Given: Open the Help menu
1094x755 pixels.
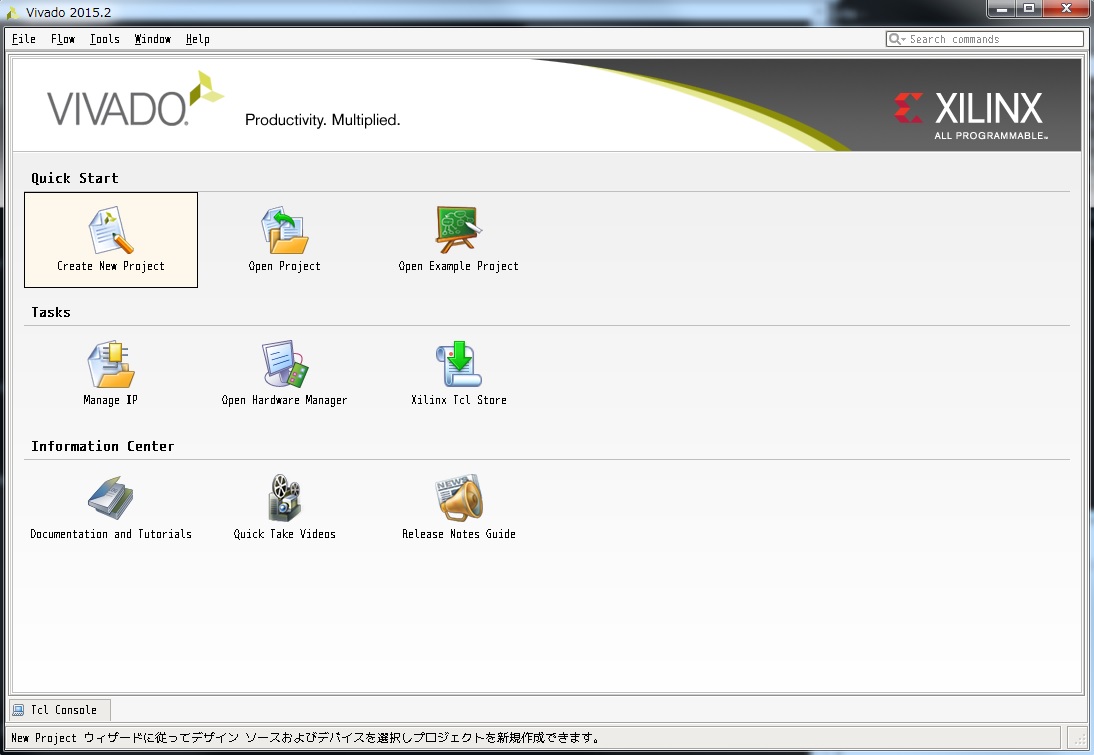Looking at the screenshot, I should click(x=197, y=39).
